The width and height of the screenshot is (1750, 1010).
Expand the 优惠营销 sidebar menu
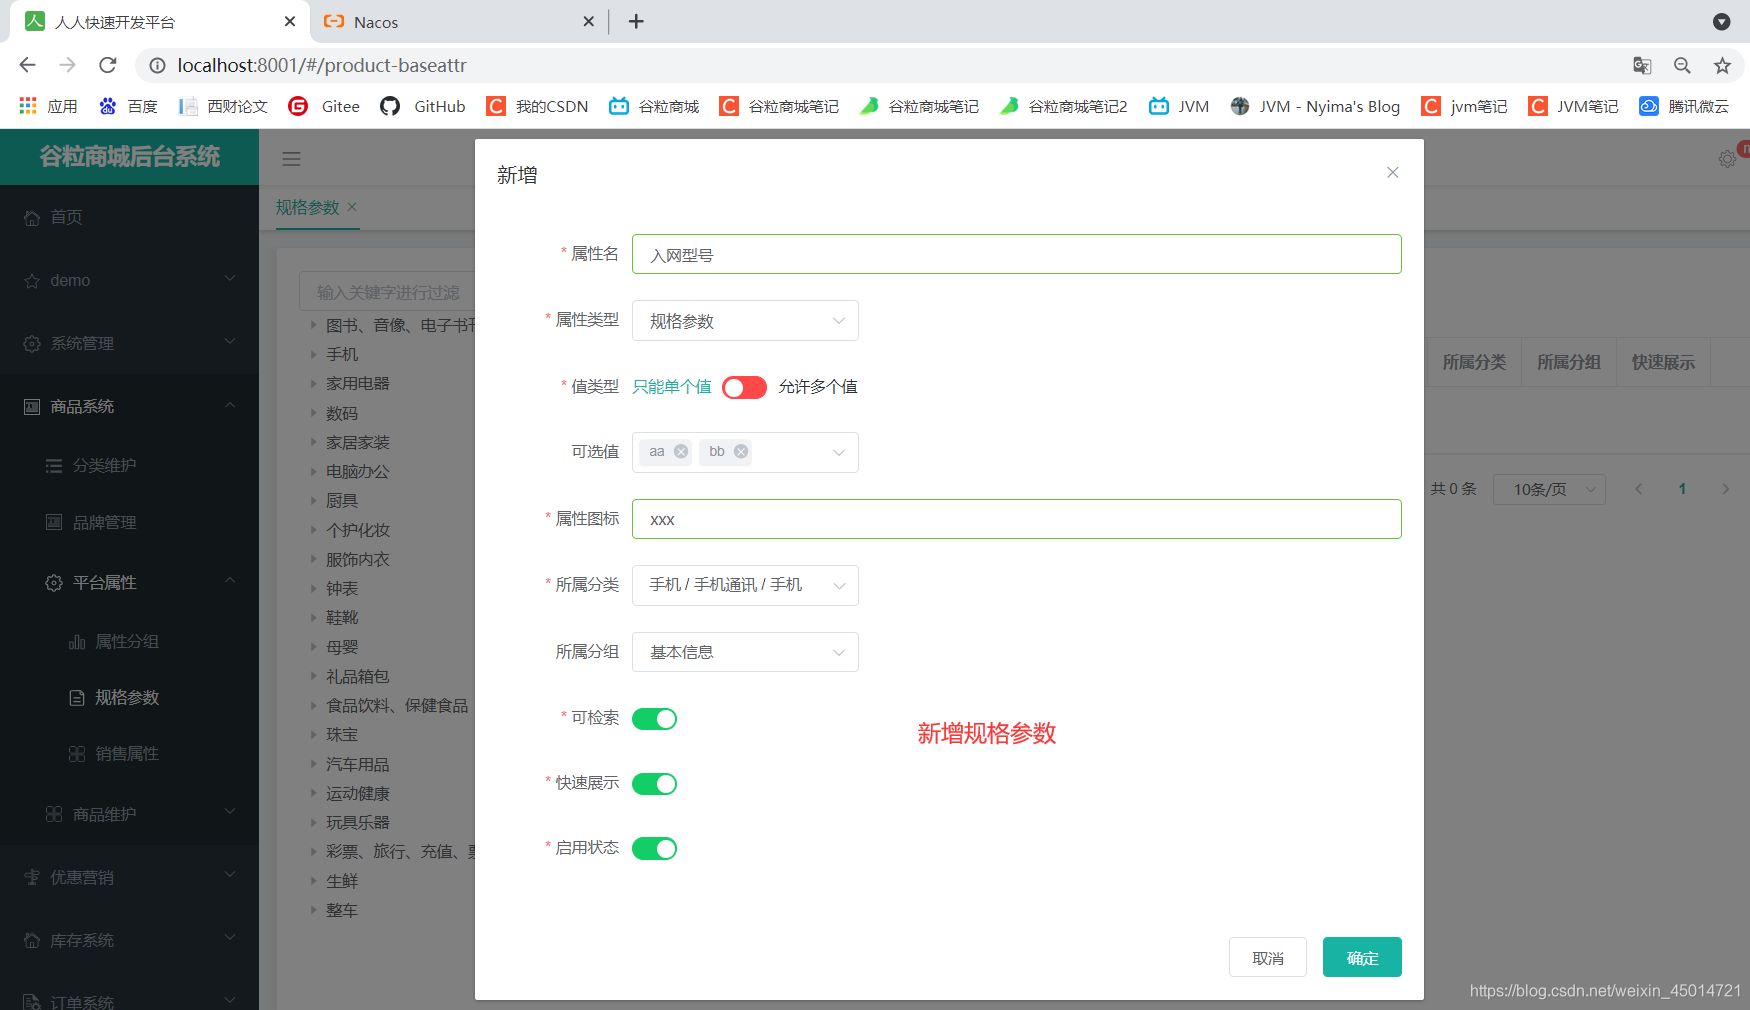click(x=129, y=877)
